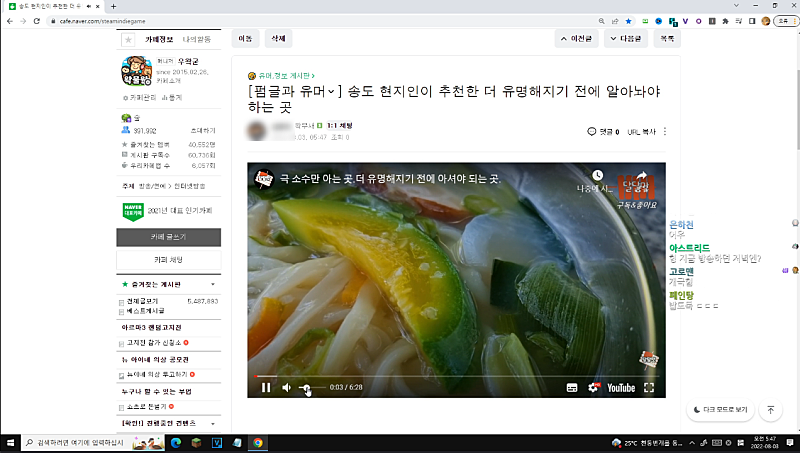Collapse the 즐겨찾는 게시판 arrow

[213, 285]
